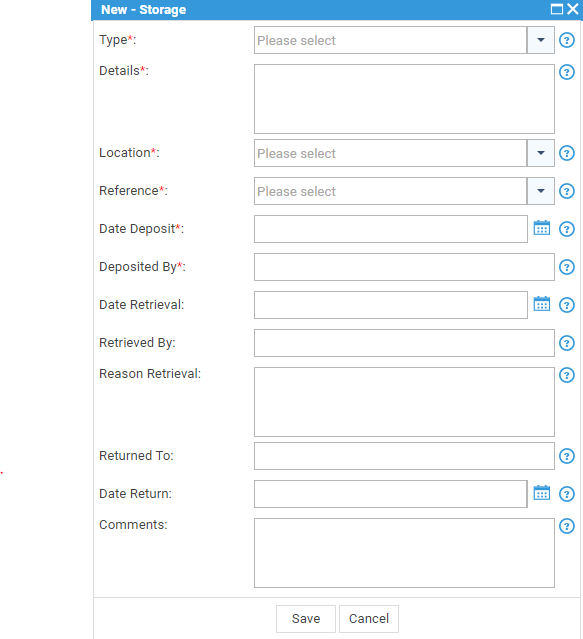Focus the Deposited By input field
This screenshot has height=639, width=583.
point(404,267)
